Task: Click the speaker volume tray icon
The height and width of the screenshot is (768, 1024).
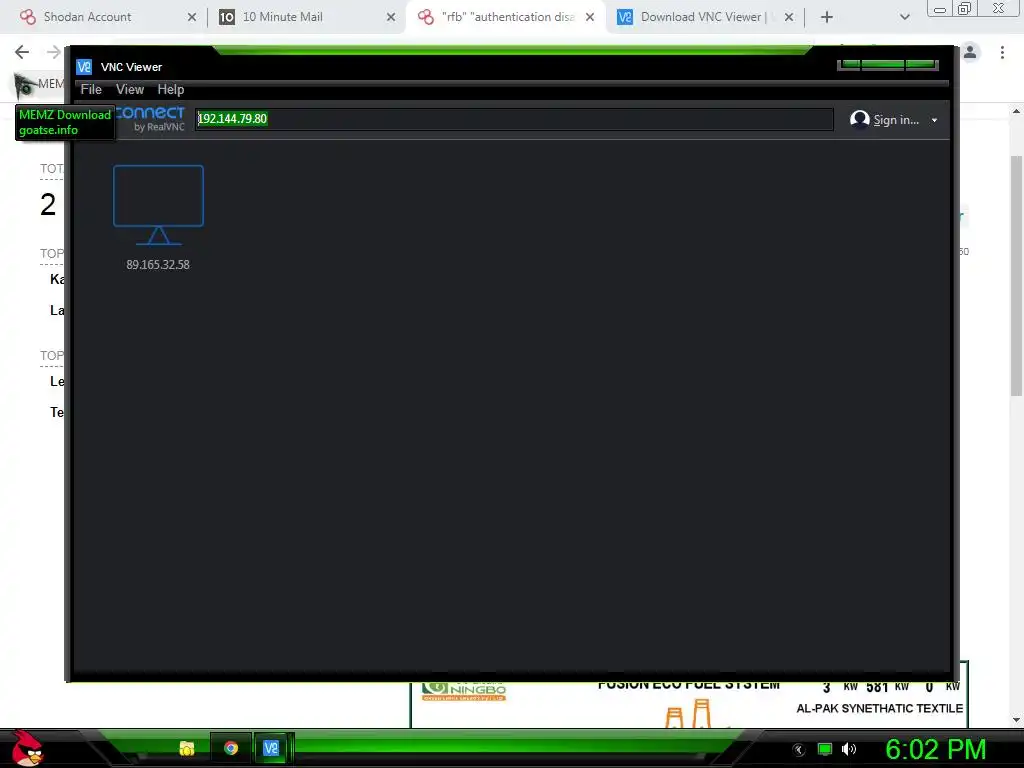Action: pos(848,749)
